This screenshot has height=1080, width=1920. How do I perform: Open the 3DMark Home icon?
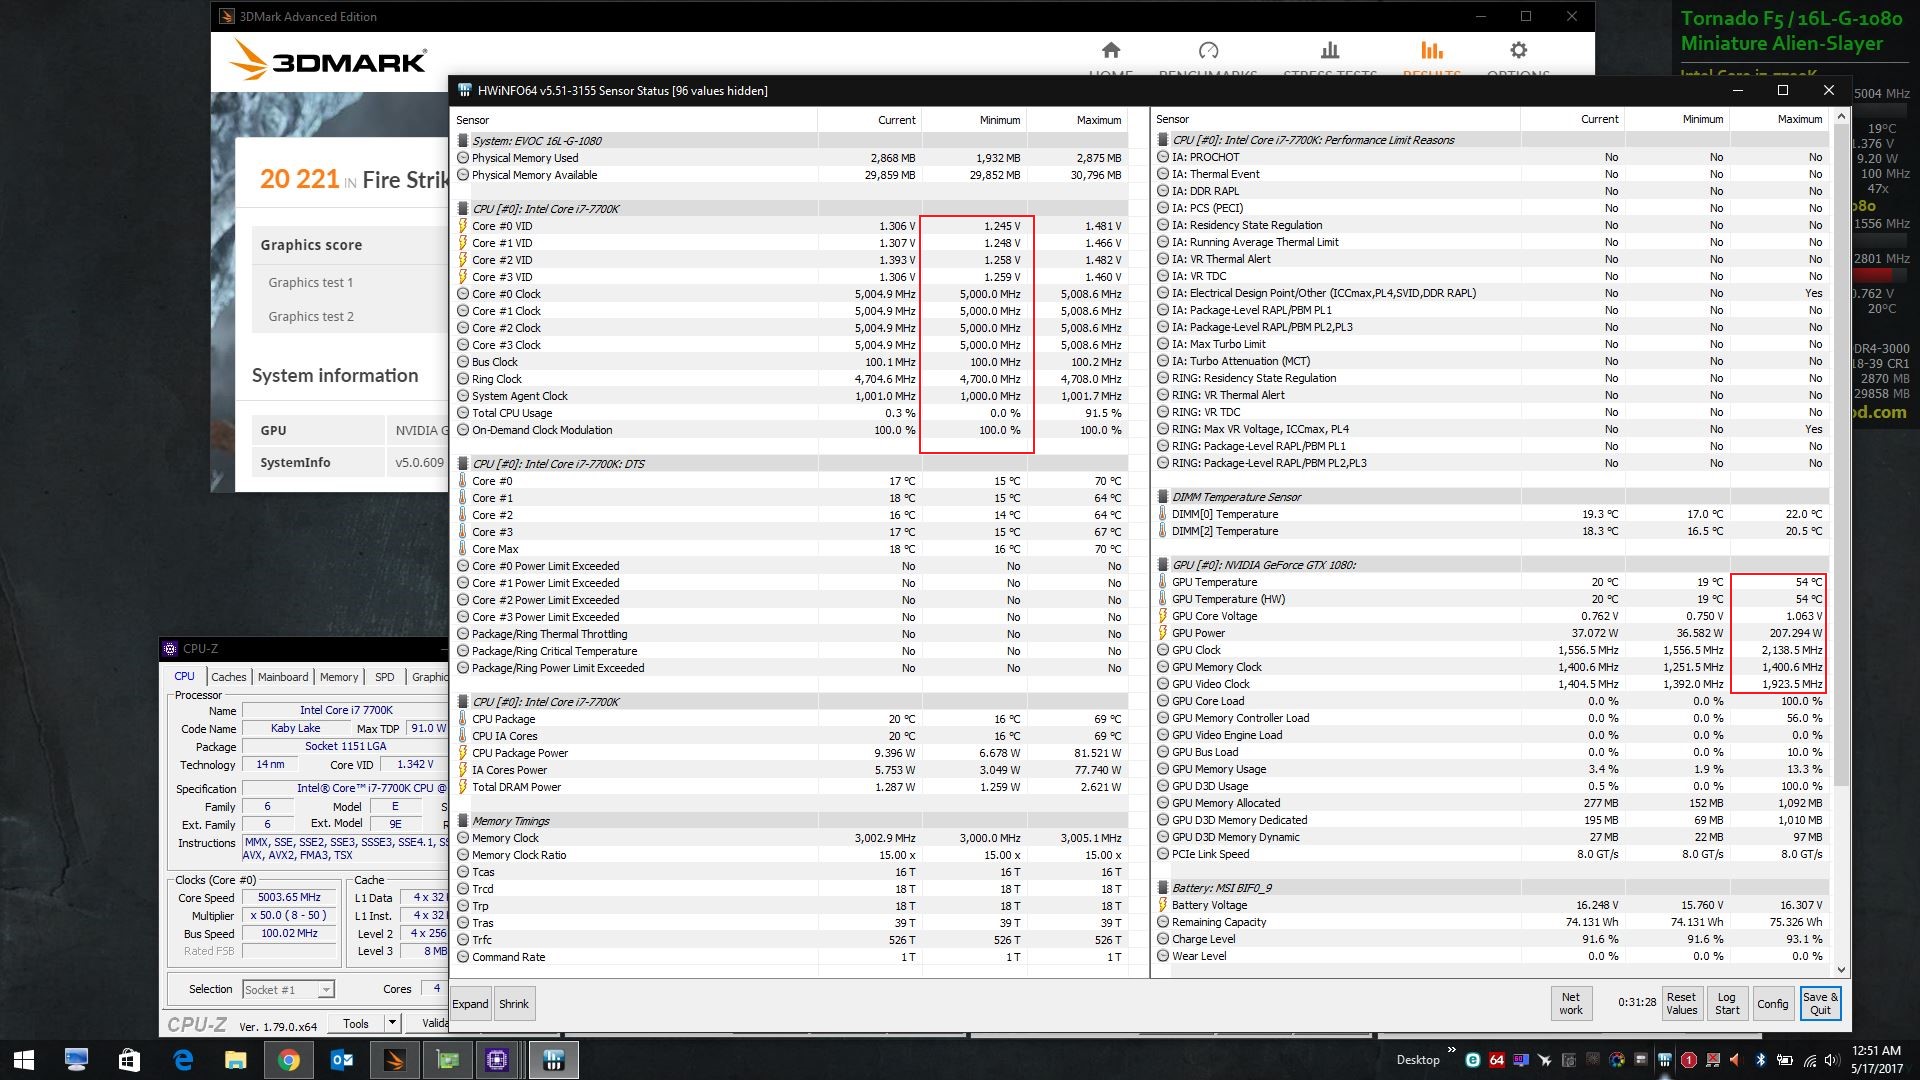pos(1110,51)
